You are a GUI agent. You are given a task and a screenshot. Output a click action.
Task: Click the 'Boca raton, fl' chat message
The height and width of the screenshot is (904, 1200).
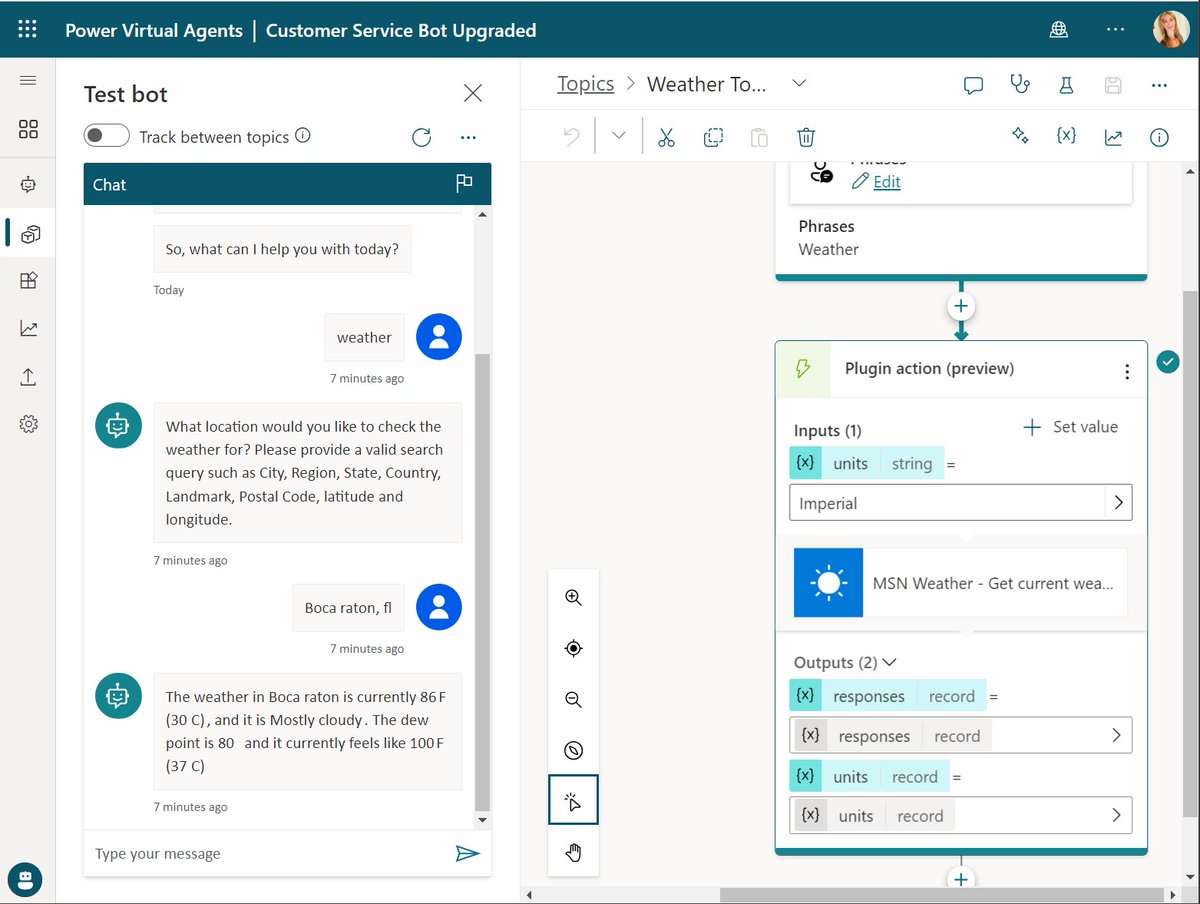(348, 607)
